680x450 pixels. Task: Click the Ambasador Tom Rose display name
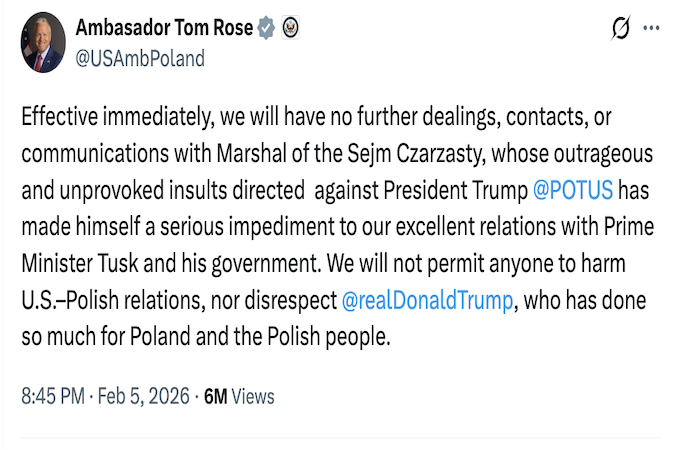tap(164, 28)
